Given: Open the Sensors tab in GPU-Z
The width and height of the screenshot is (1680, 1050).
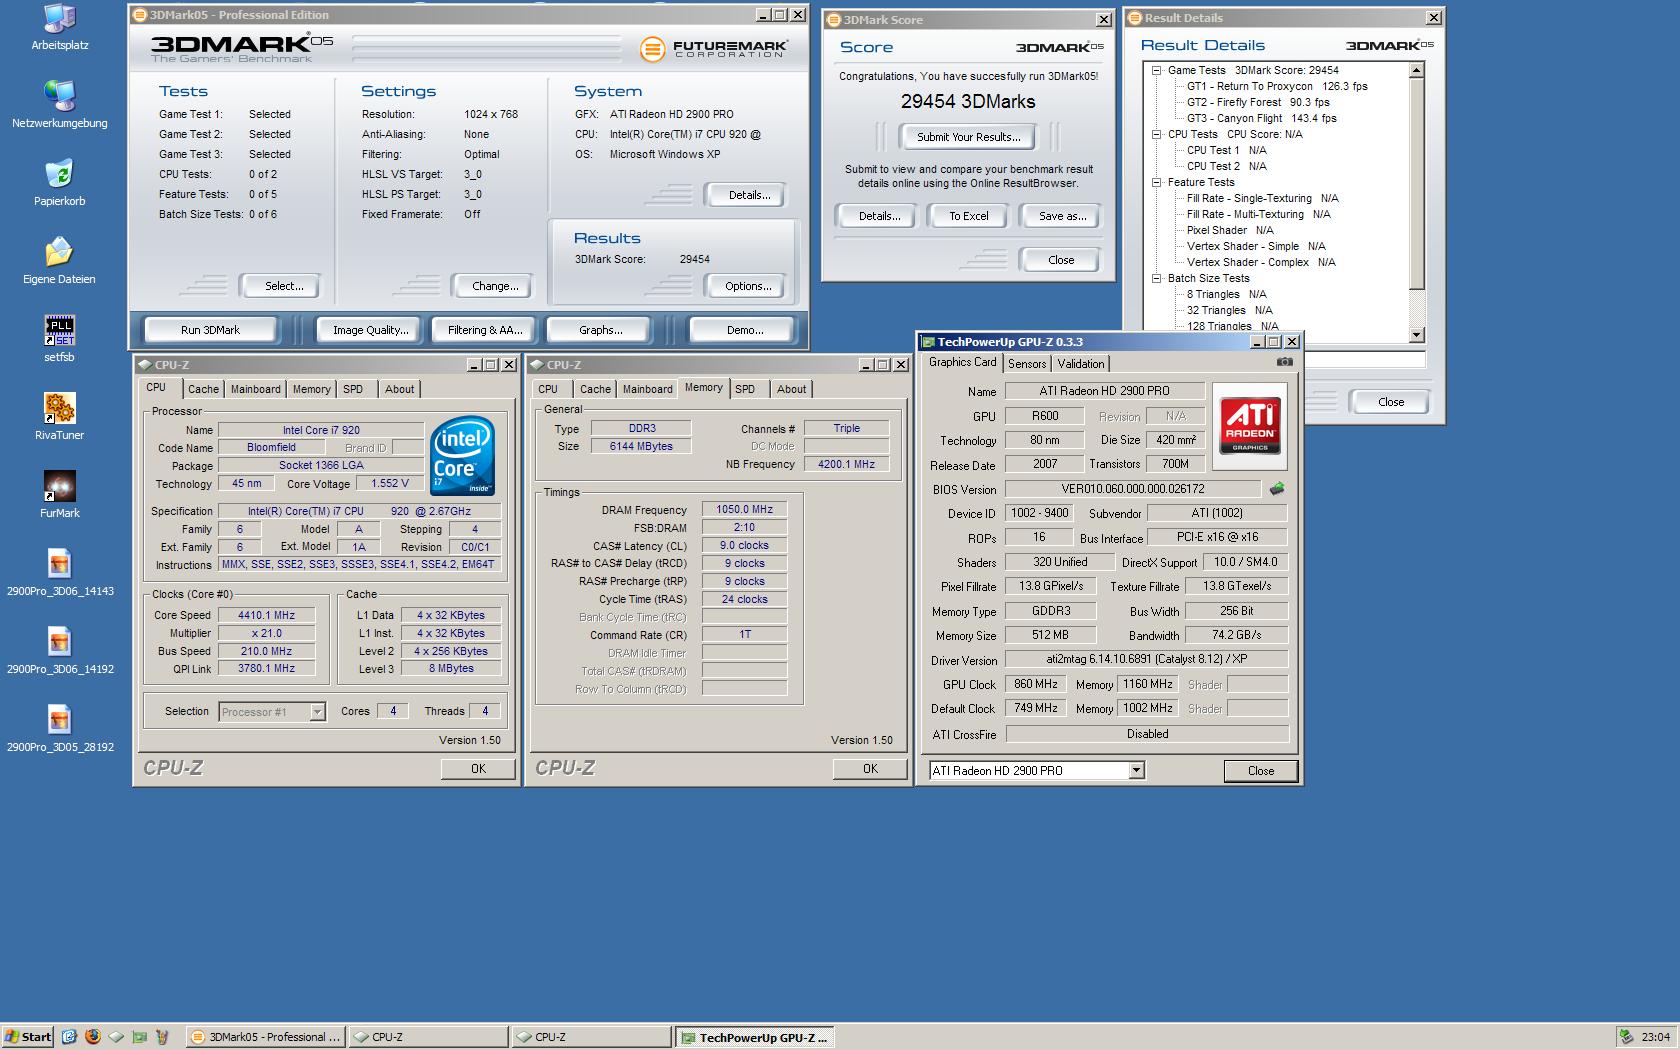Looking at the screenshot, I should click(1027, 364).
